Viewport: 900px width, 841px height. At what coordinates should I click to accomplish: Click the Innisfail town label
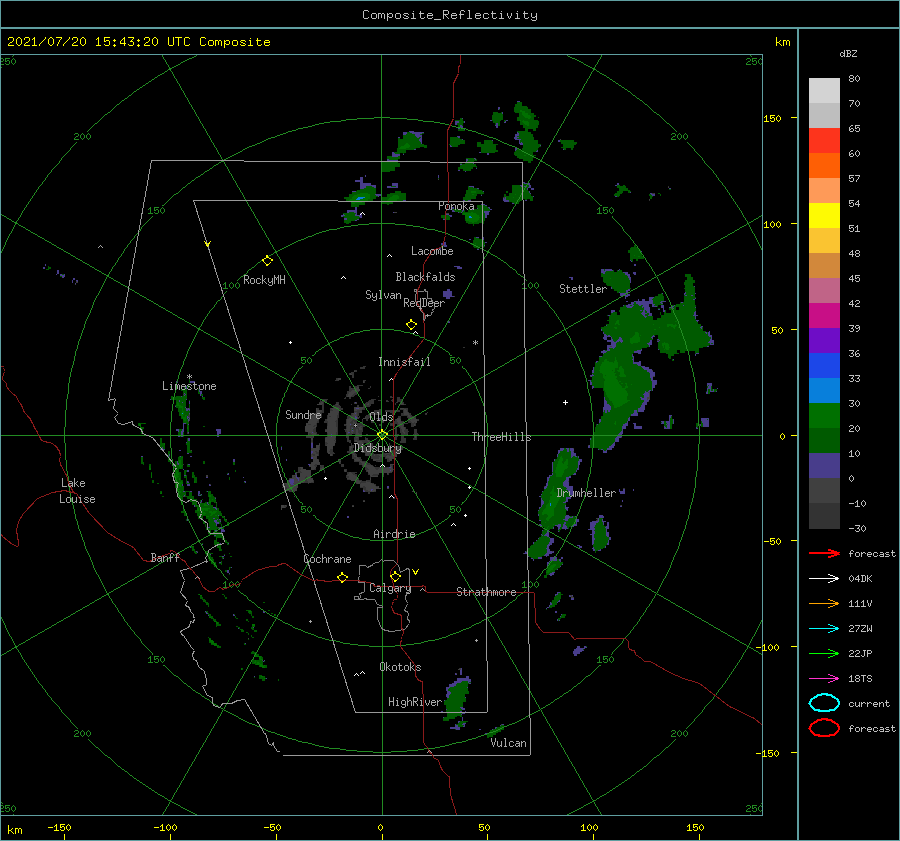coord(404,362)
